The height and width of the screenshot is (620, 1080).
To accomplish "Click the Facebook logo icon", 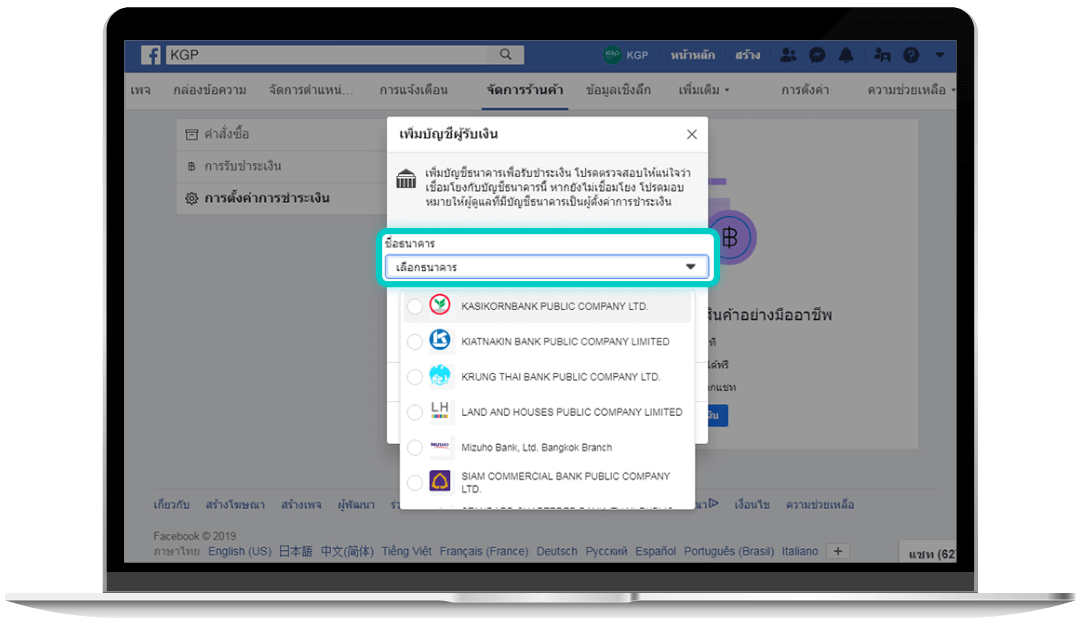I will pyautogui.click(x=150, y=55).
